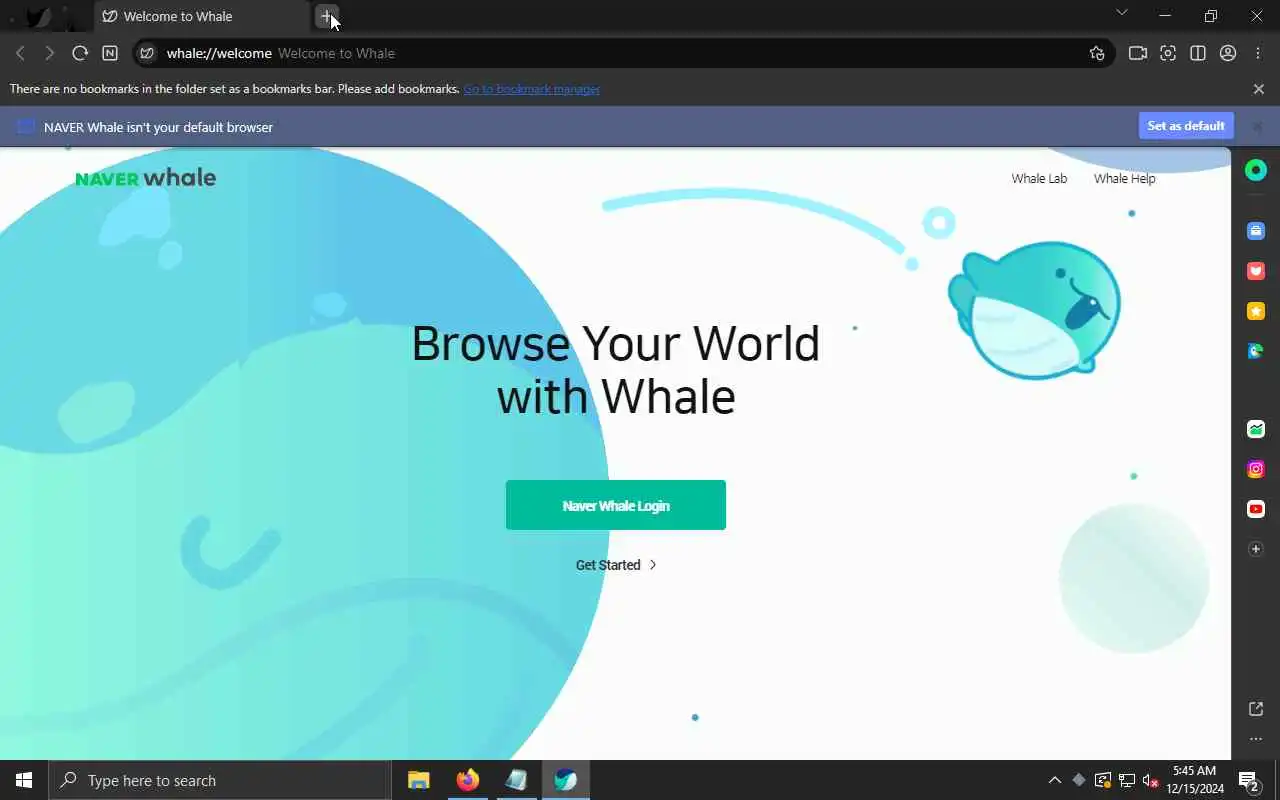The image size is (1280, 800).
Task: Add a new sidebar app
Action: click(1256, 549)
